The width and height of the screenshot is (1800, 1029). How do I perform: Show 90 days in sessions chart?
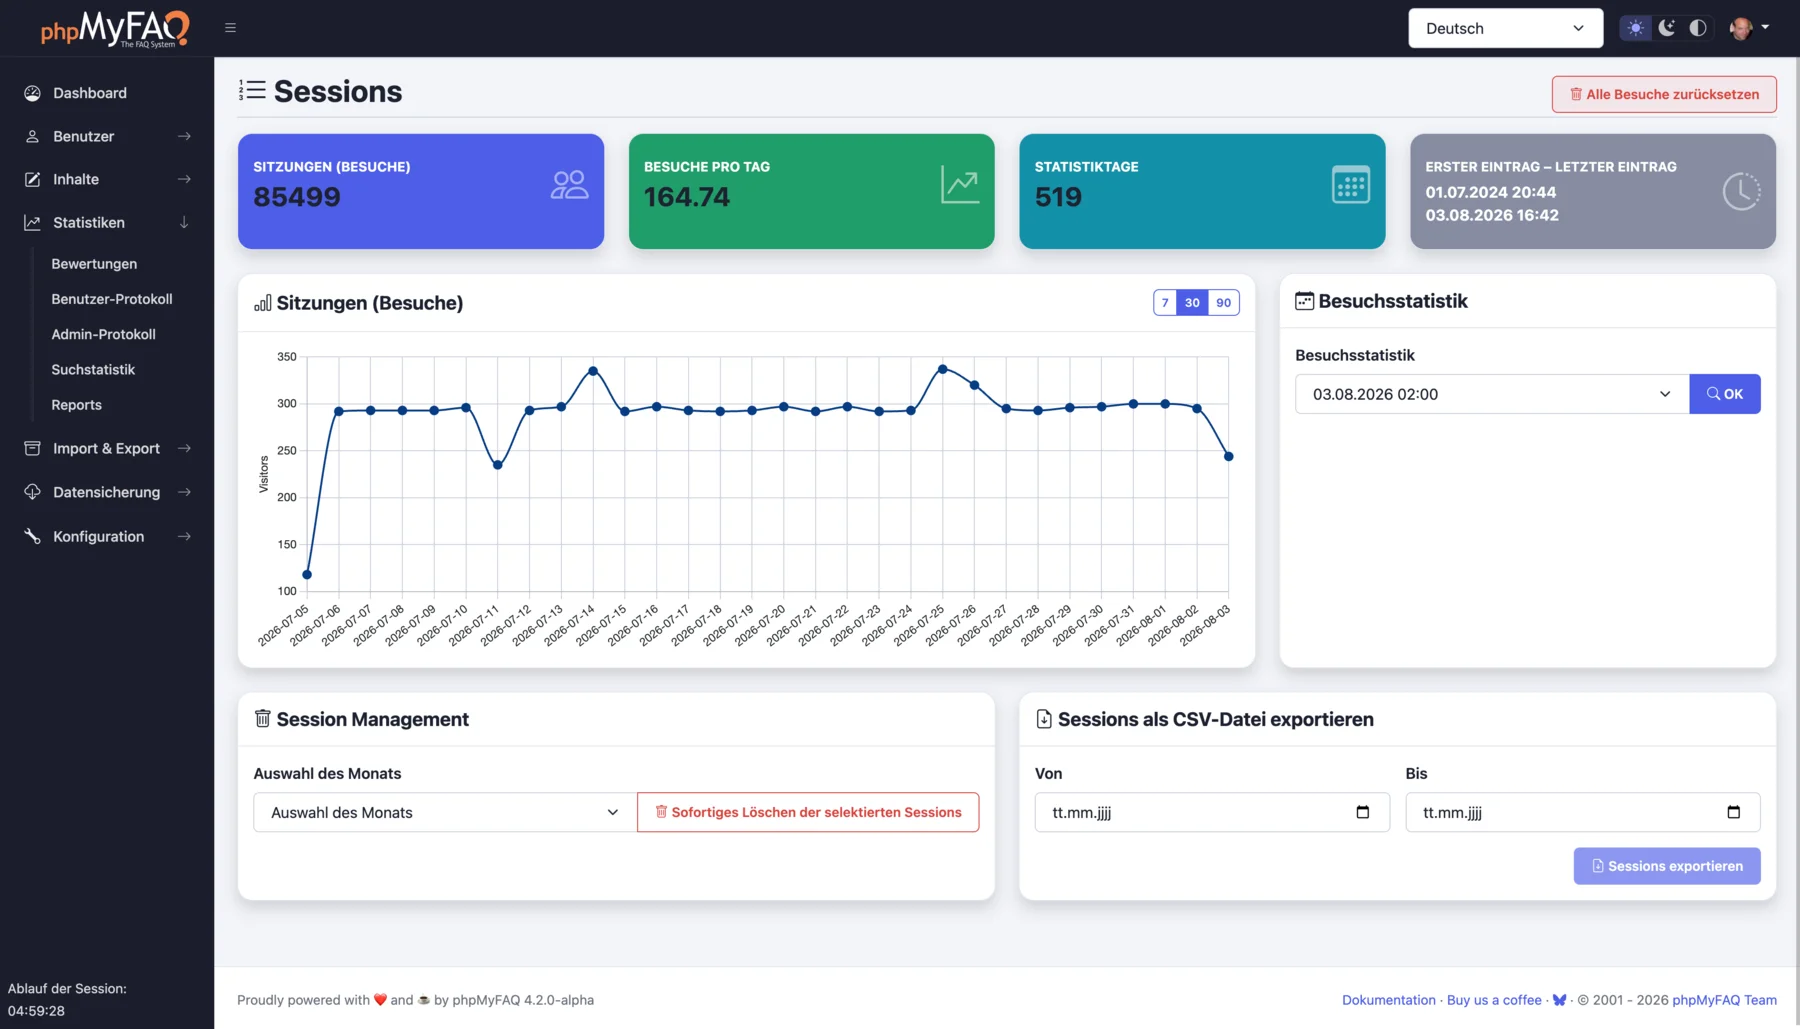pyautogui.click(x=1224, y=302)
